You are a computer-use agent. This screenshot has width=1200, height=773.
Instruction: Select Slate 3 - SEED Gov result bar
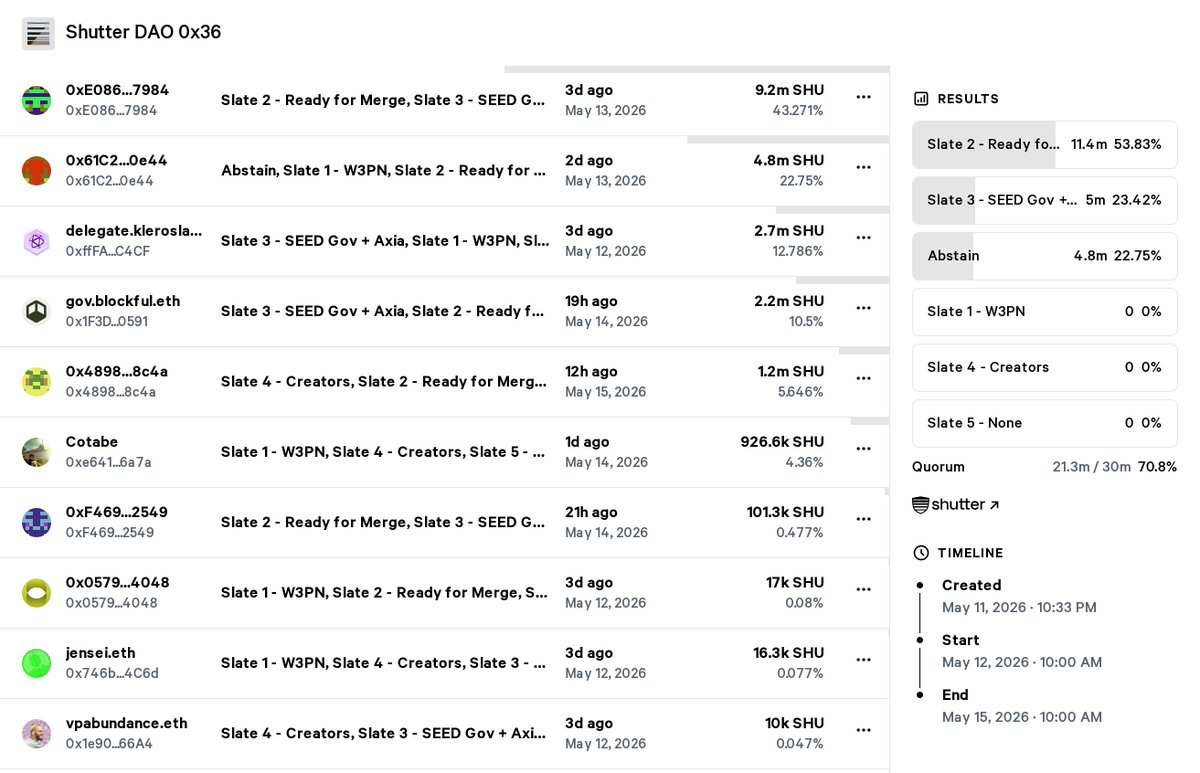[x=1045, y=200]
